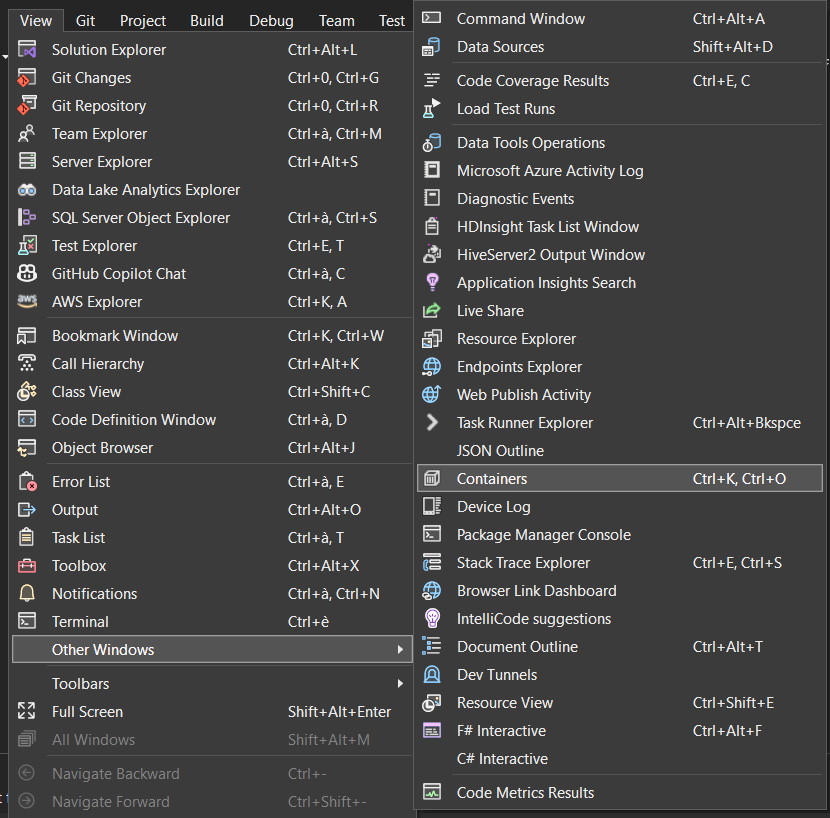
Task: Click the Code Metrics Results icon
Action: [x=432, y=792]
